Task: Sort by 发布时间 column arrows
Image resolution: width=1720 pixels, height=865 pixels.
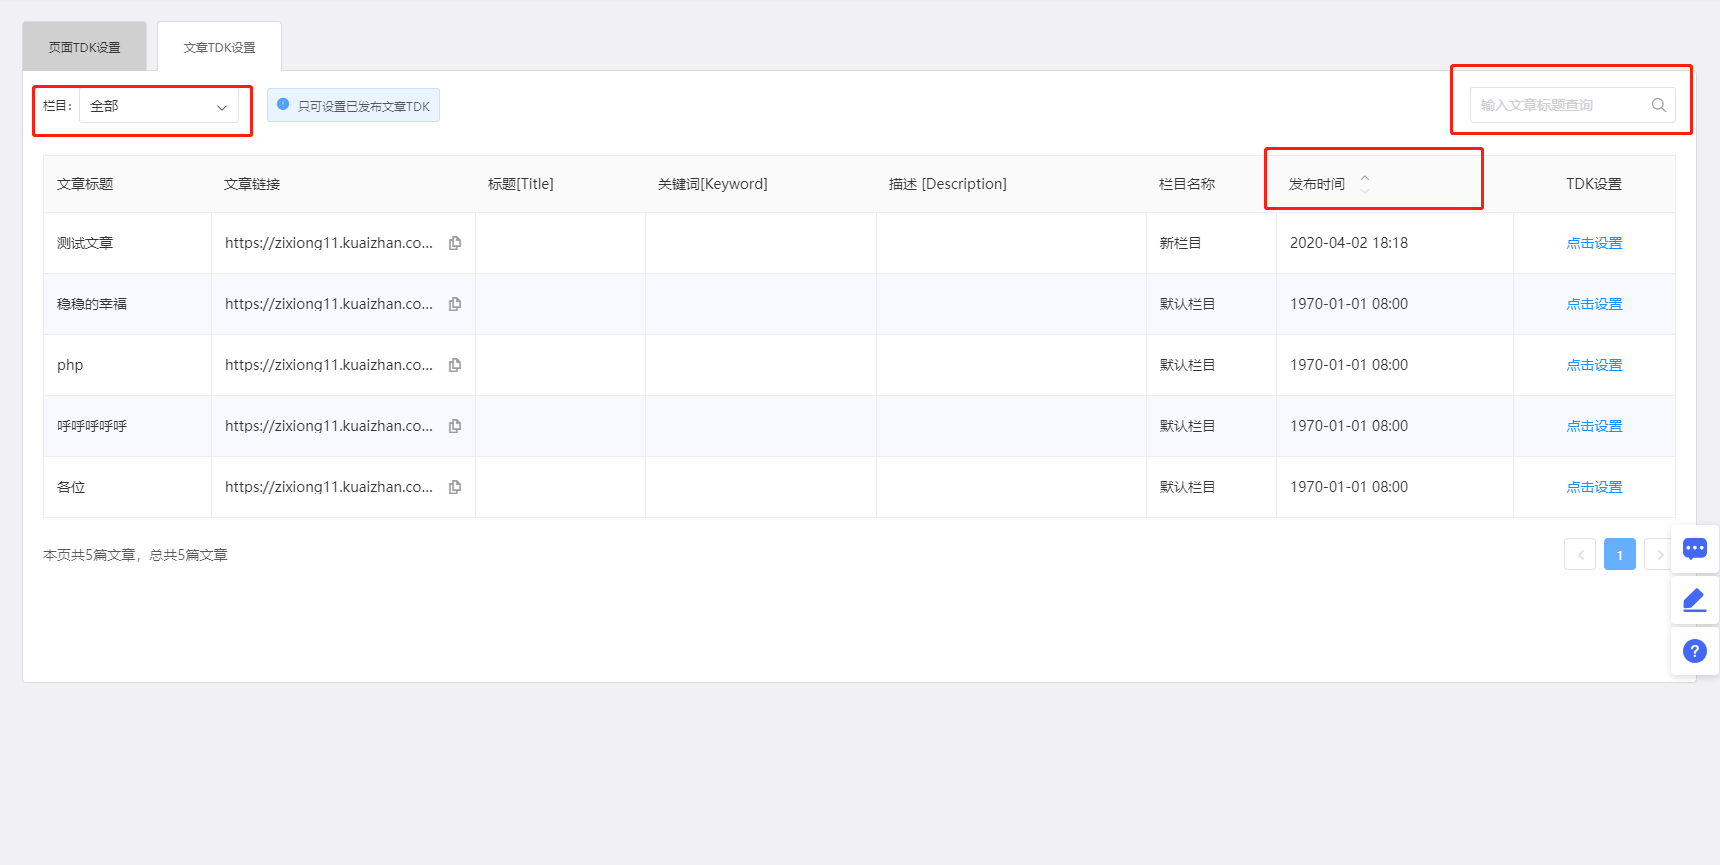Action: [1364, 184]
